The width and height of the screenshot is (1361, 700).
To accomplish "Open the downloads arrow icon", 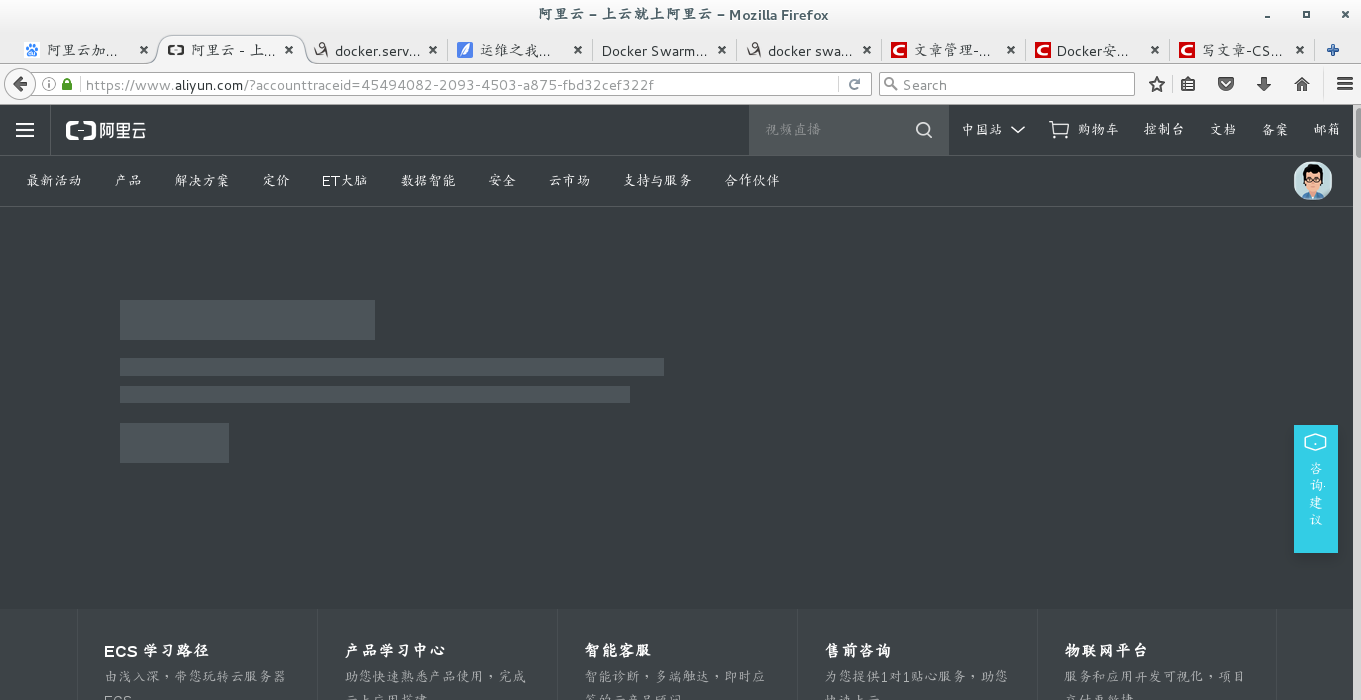I will click(x=1264, y=85).
